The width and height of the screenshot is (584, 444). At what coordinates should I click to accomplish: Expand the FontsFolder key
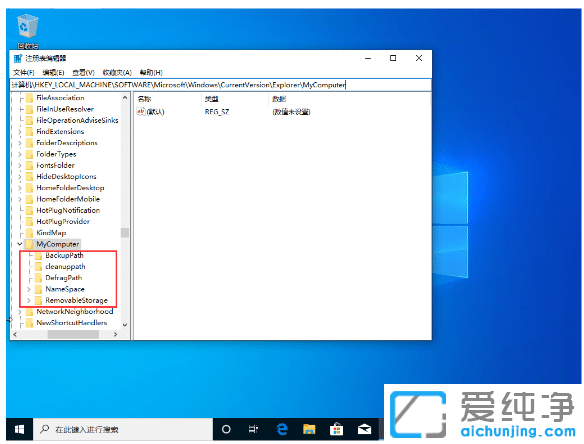(x=20, y=165)
